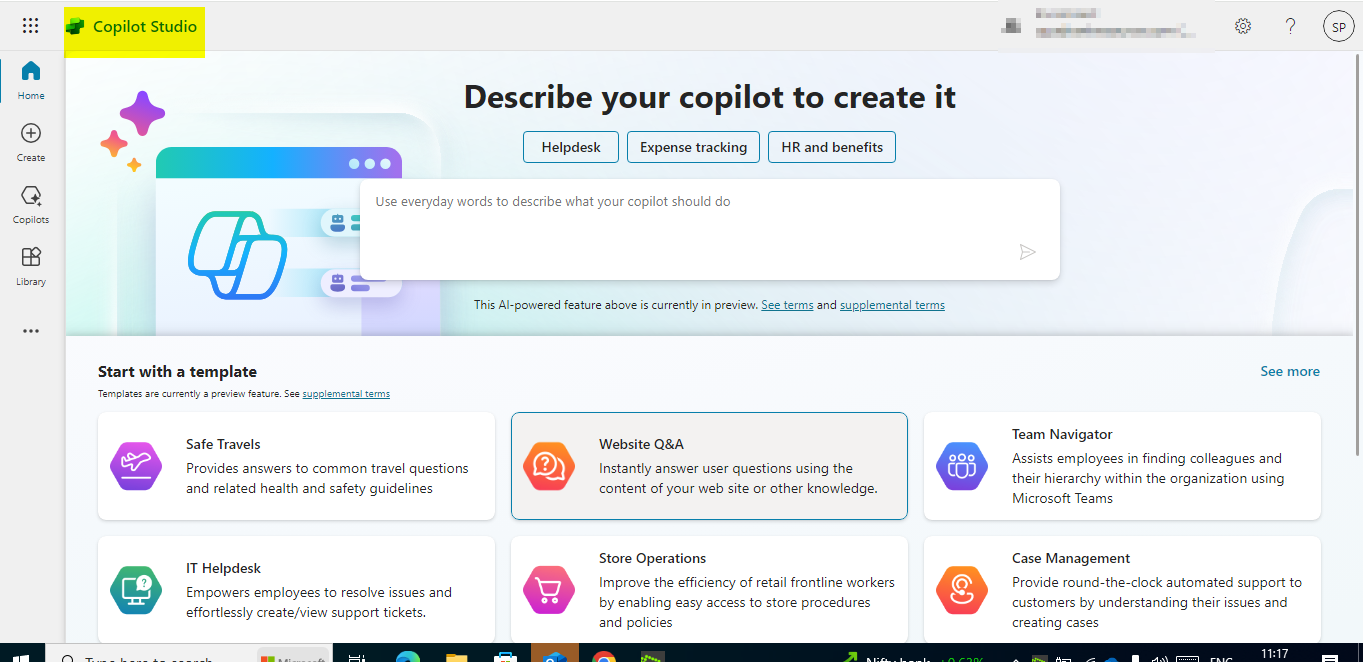Open Copilots in the left sidebar
The height and width of the screenshot is (662, 1363).
click(x=31, y=204)
